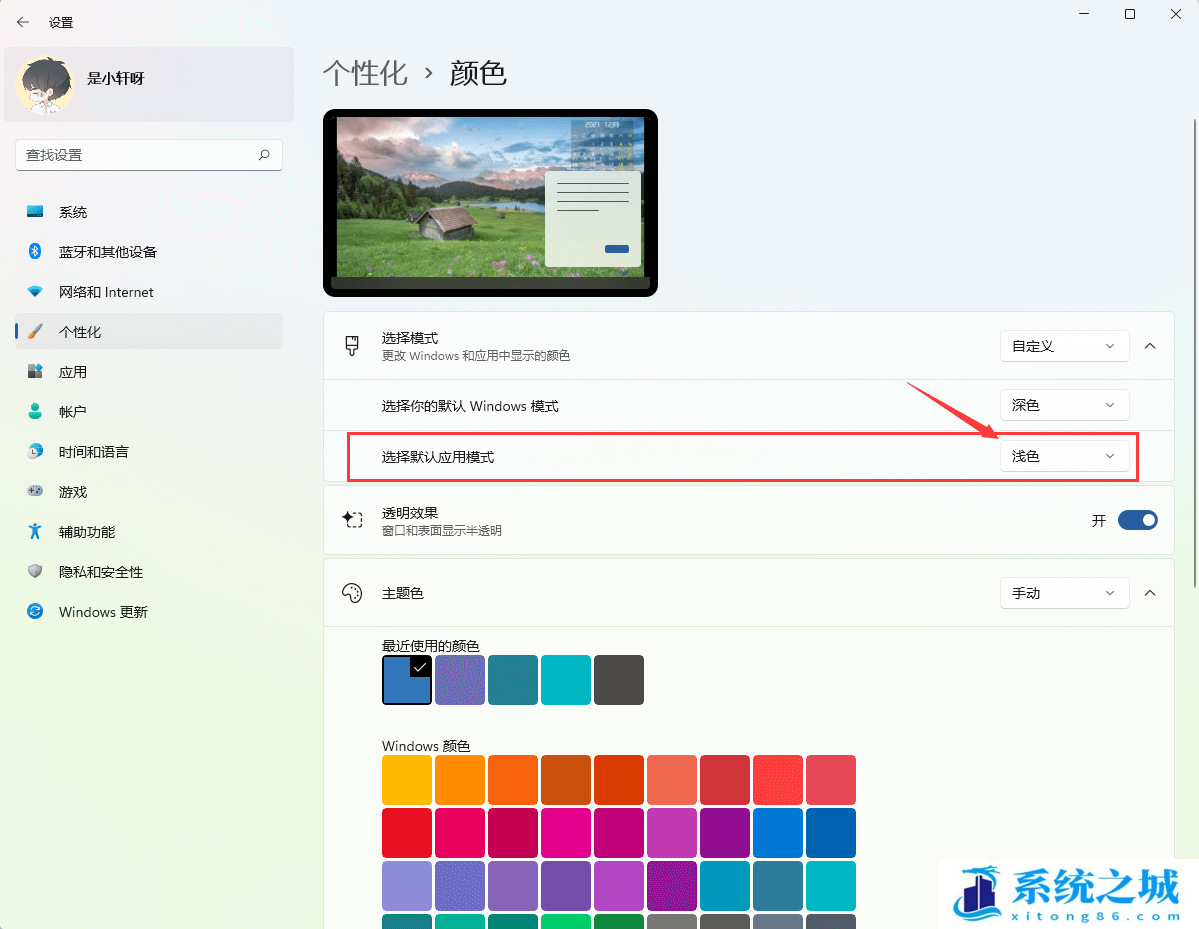Open the 选择模式 自定义 dropdown
The height and width of the screenshot is (929, 1199).
(1064, 346)
